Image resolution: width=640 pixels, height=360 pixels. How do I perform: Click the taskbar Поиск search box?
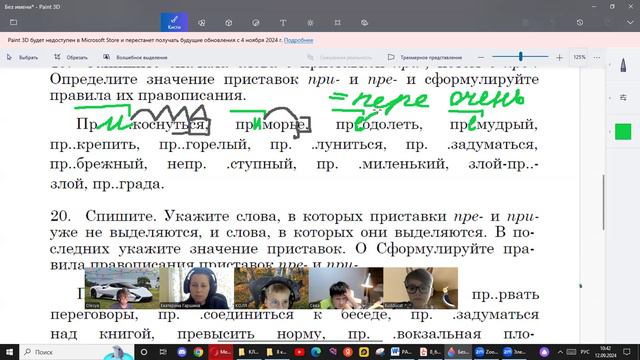(77, 352)
